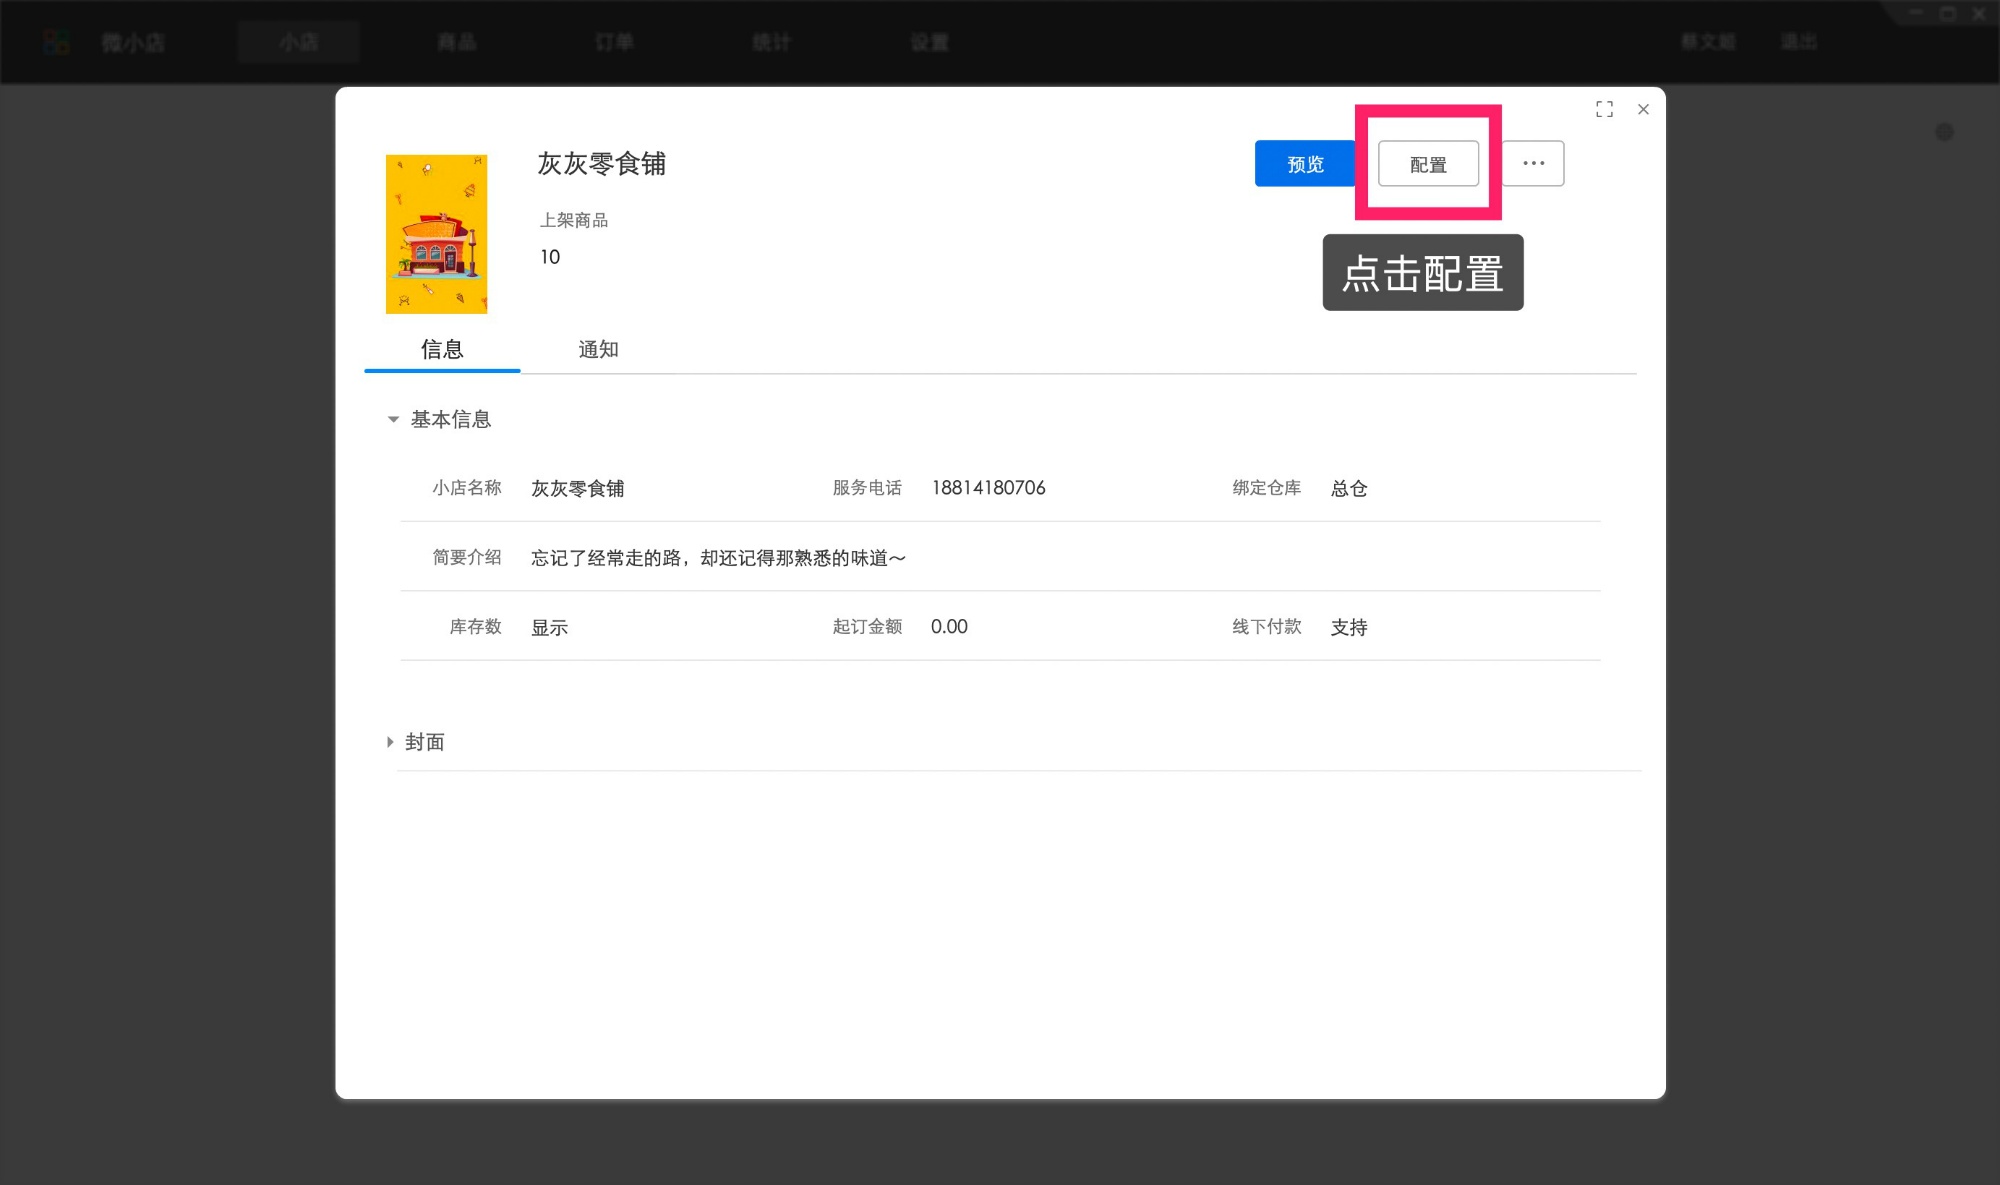Switch to the 统计 navigation tab
This screenshot has height=1185, width=2000.
771,41
